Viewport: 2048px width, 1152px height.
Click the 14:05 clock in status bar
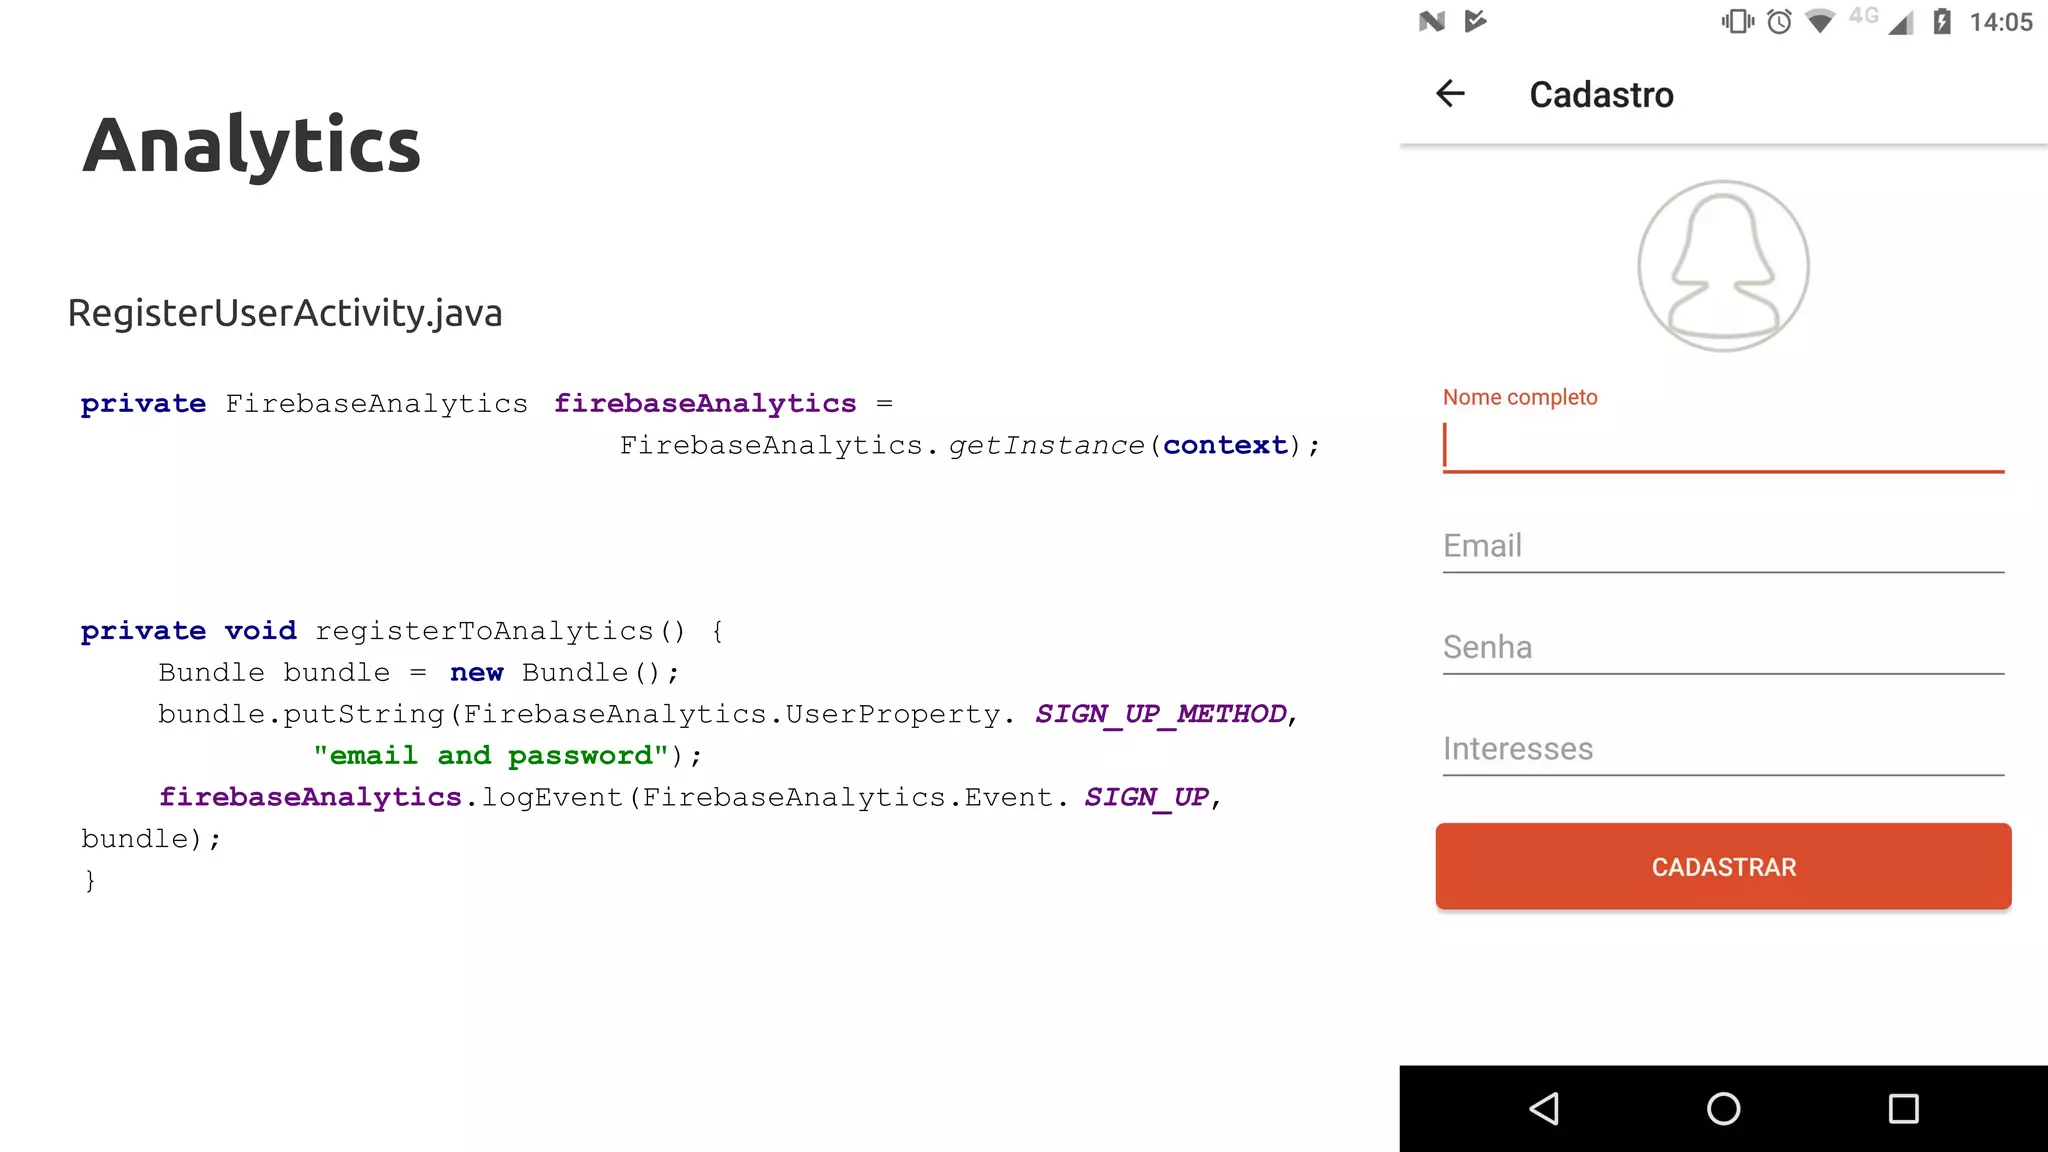2001,22
